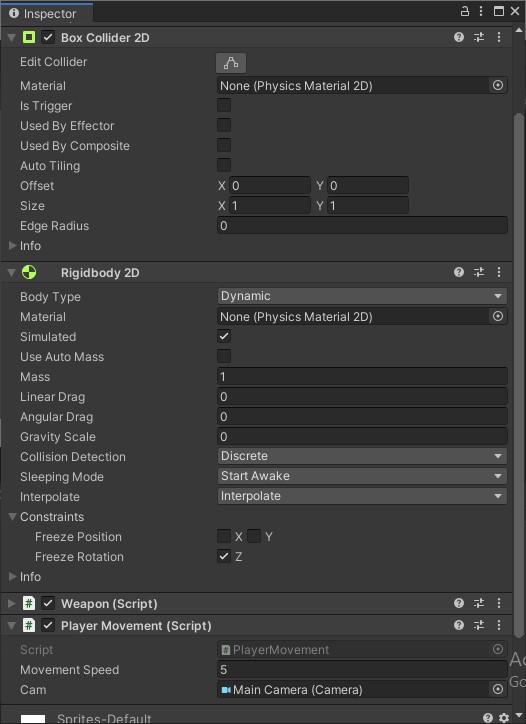Select the Inspector tab
This screenshot has width=526, height=724.
pos(46,13)
